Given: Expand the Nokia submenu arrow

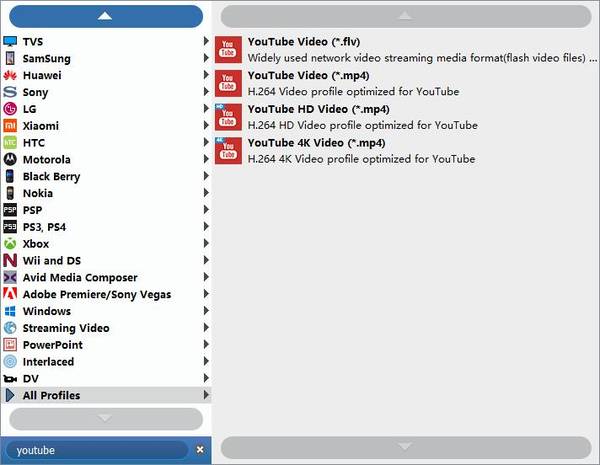Looking at the screenshot, I should click(x=206, y=193).
